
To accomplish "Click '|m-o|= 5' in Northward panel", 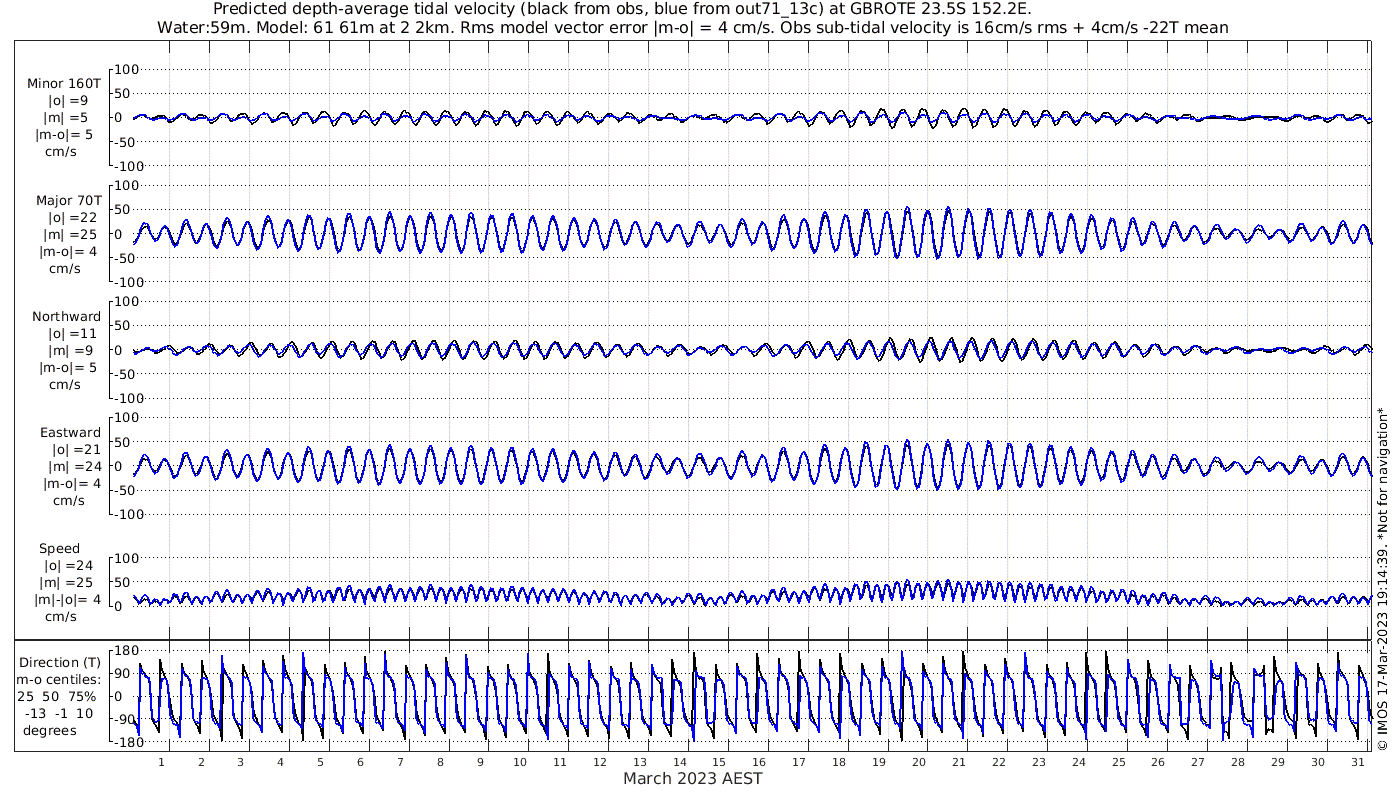I will pyautogui.click(x=68, y=367).
